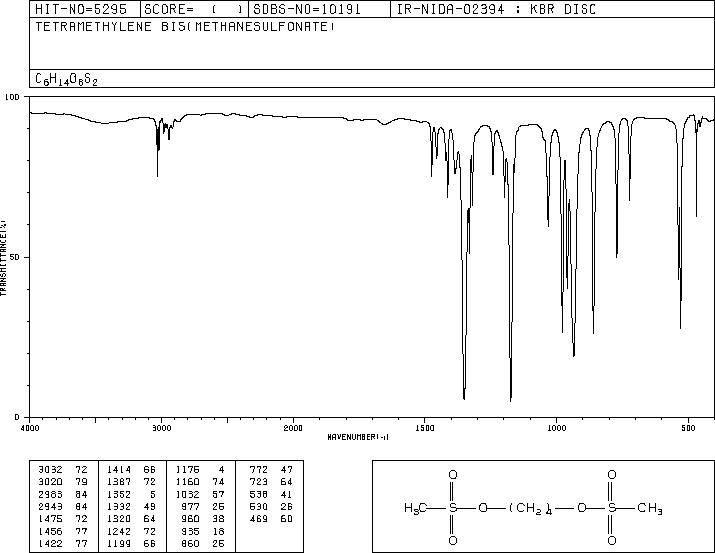Click the 100 label on the transmittance axis
Image resolution: width=715 pixels, height=553 pixels.
click(12, 97)
